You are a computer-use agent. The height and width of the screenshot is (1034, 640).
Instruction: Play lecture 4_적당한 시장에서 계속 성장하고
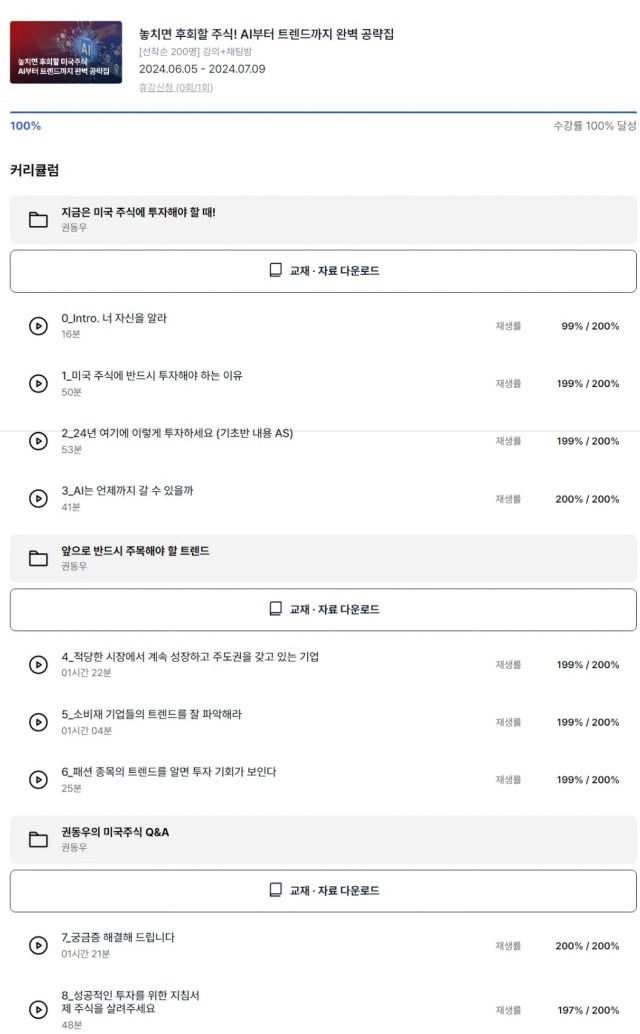[x=38, y=665]
